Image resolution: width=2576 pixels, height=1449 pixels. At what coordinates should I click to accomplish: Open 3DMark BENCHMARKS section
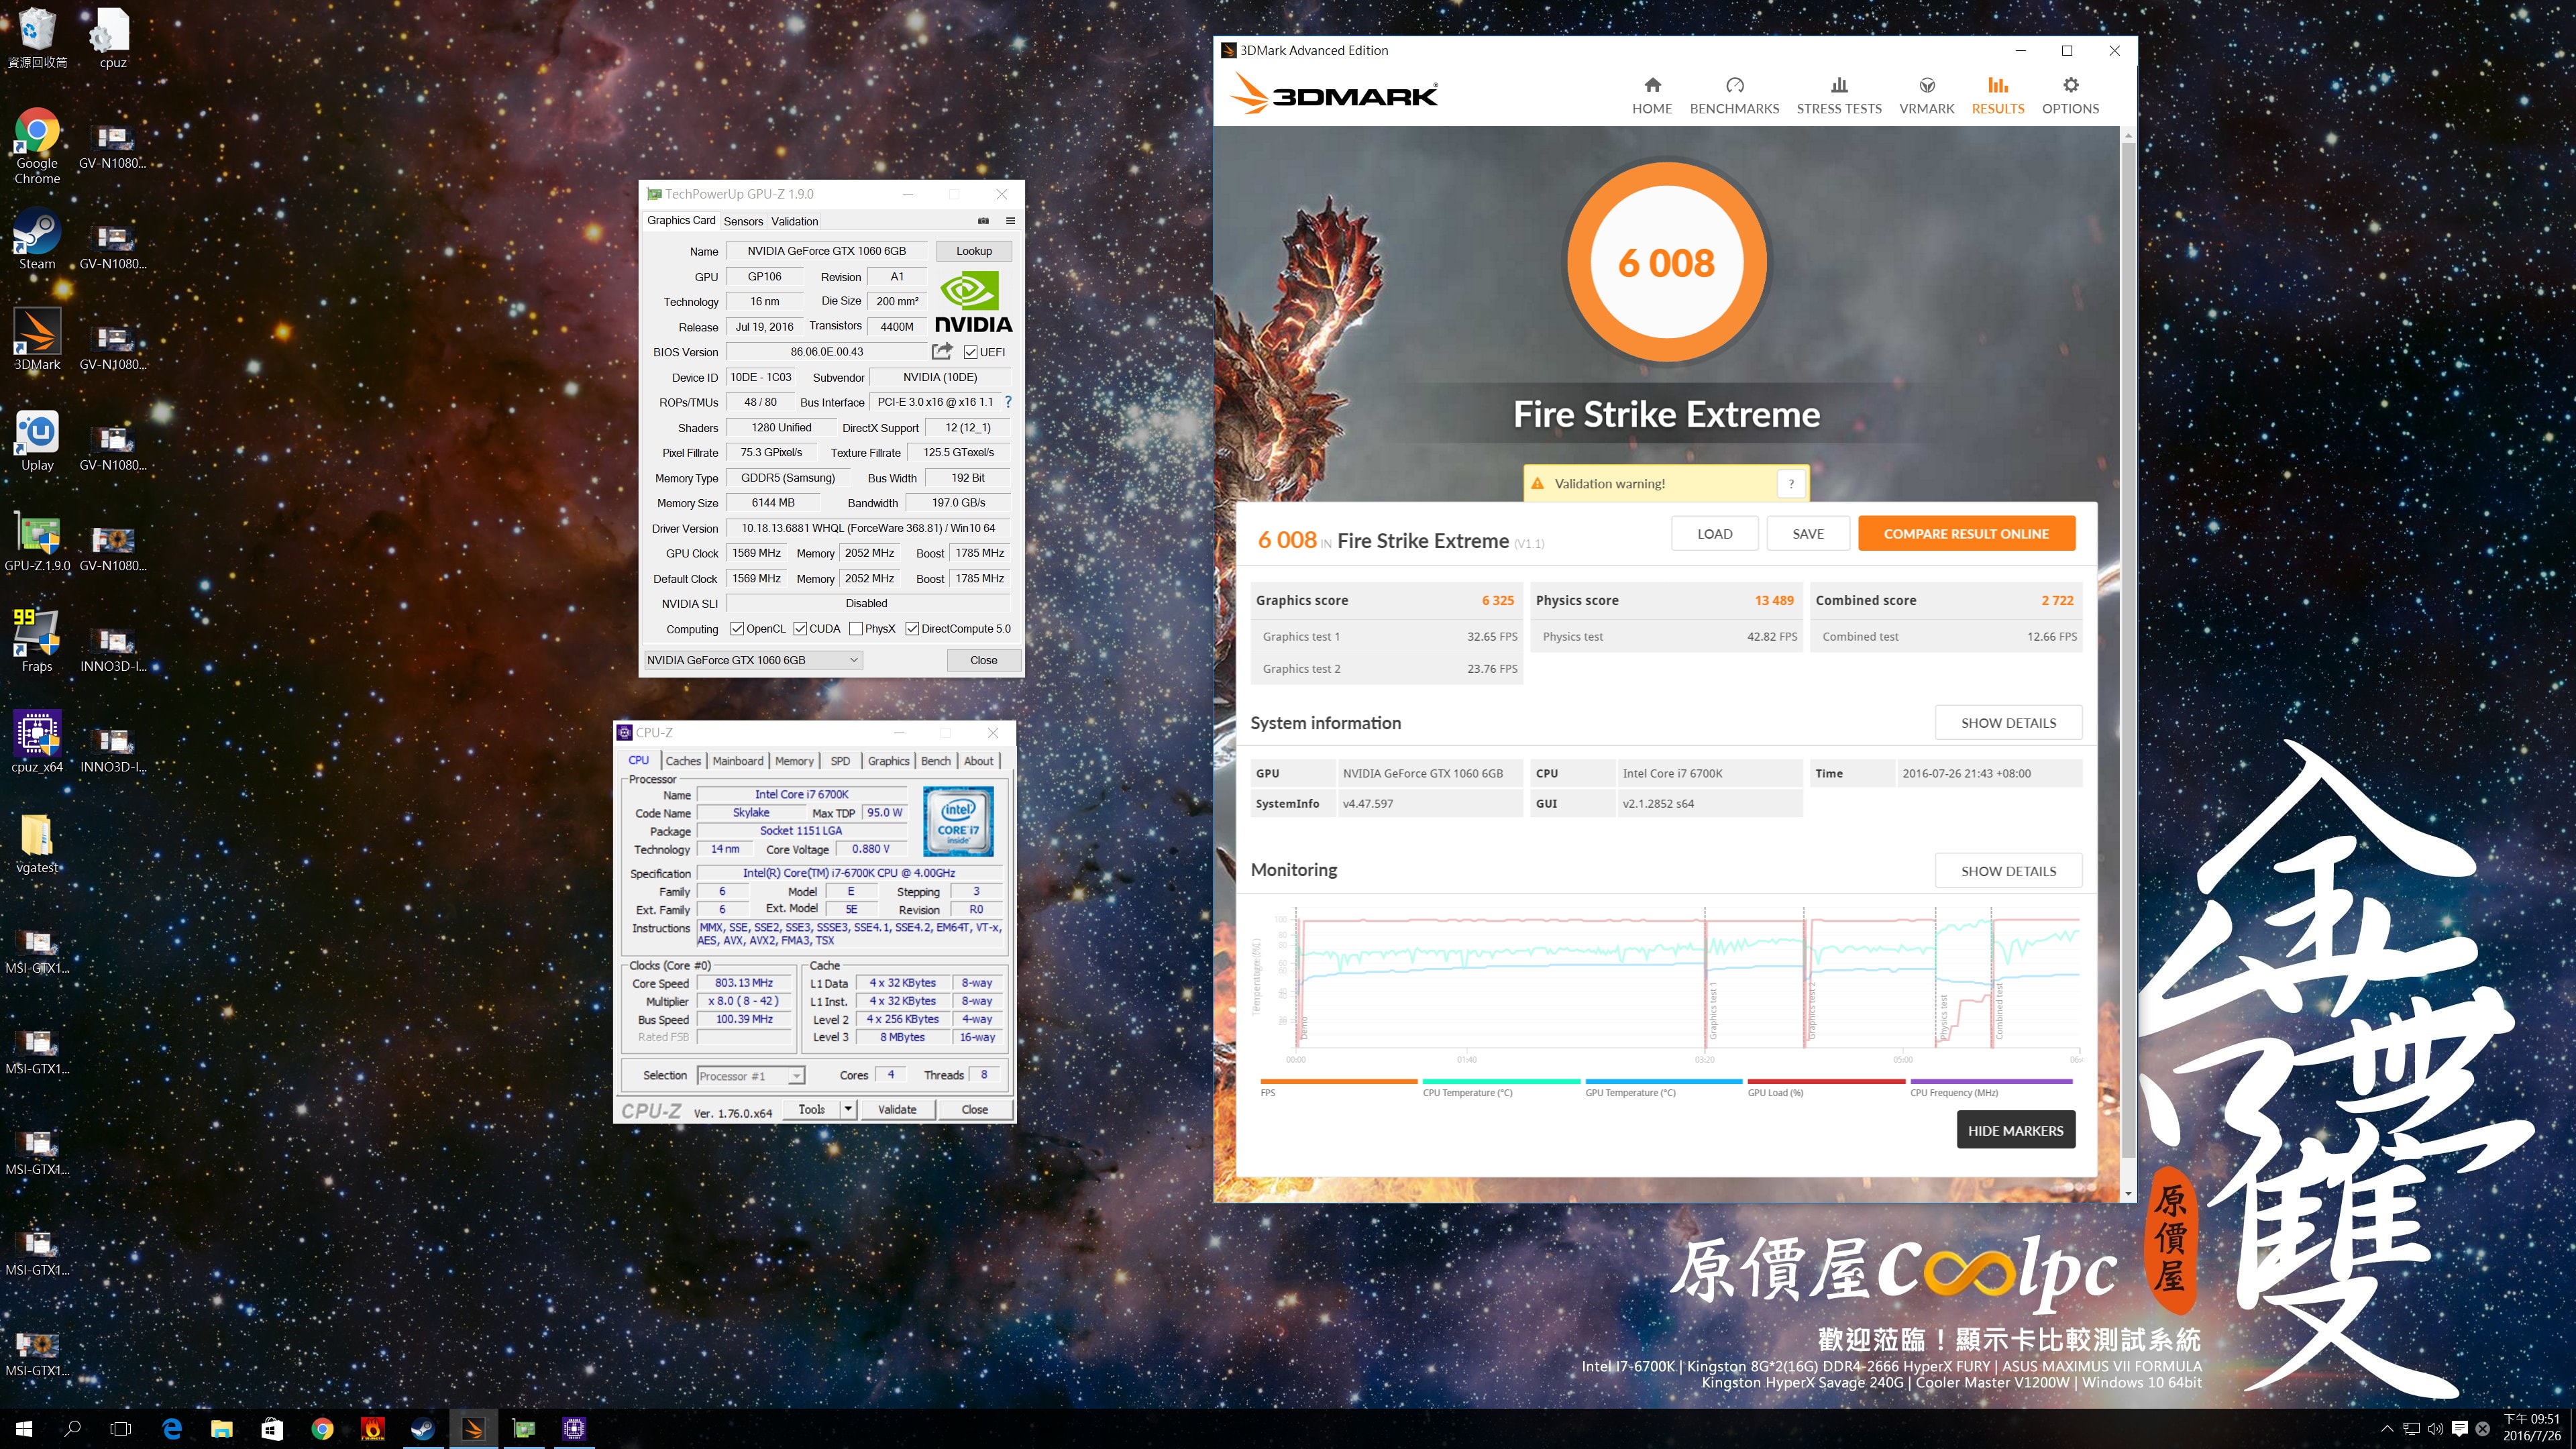click(x=1734, y=96)
